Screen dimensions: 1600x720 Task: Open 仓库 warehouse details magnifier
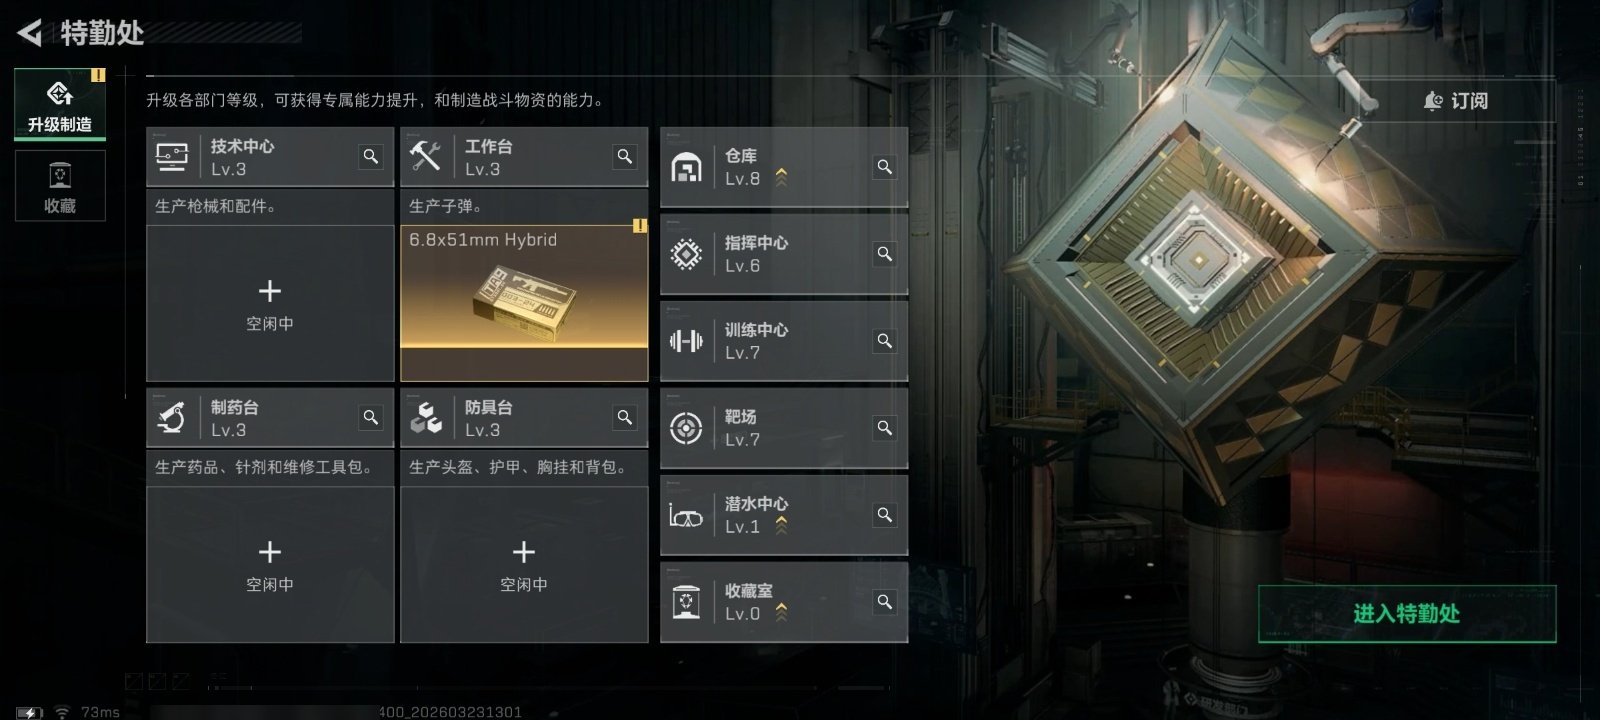click(885, 167)
